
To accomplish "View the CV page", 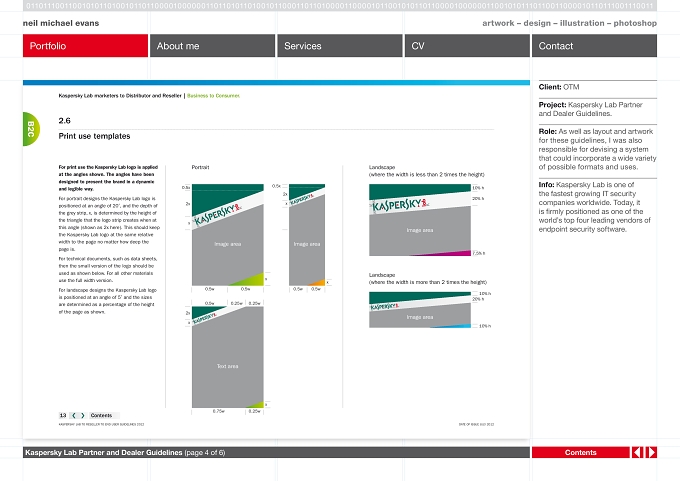I will [x=467, y=46].
